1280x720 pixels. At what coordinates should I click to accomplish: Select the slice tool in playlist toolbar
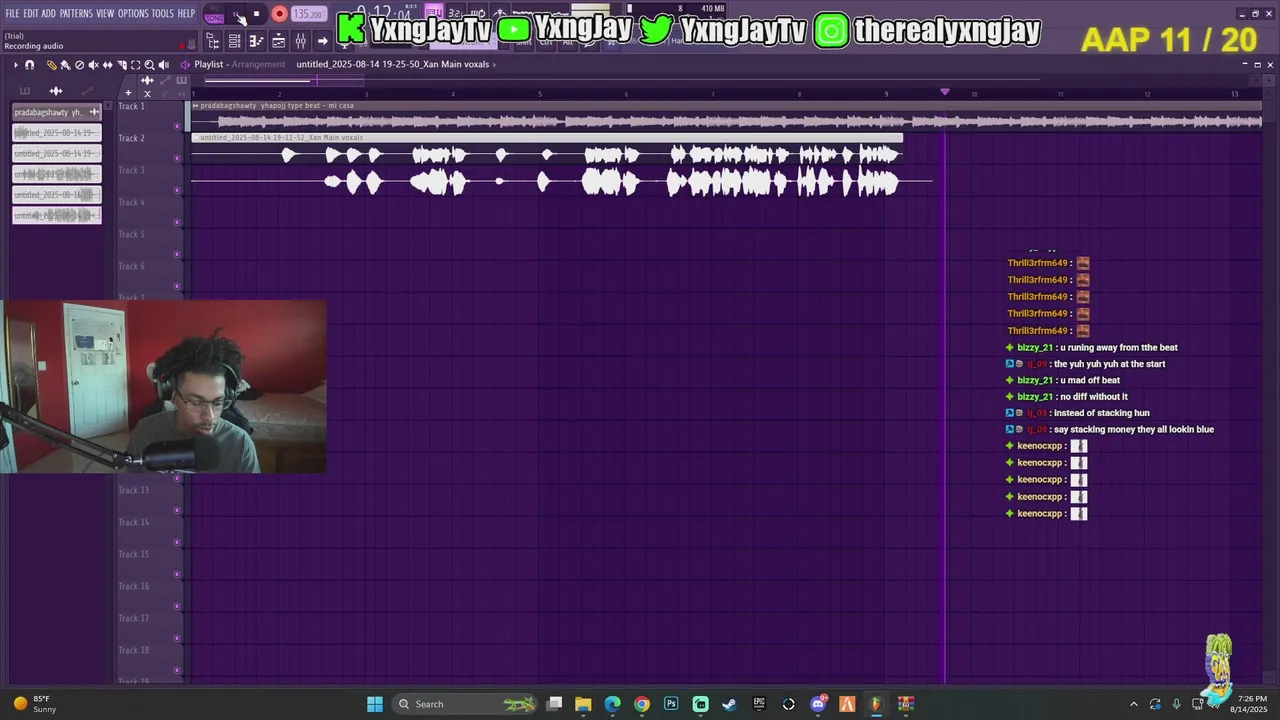(x=122, y=65)
